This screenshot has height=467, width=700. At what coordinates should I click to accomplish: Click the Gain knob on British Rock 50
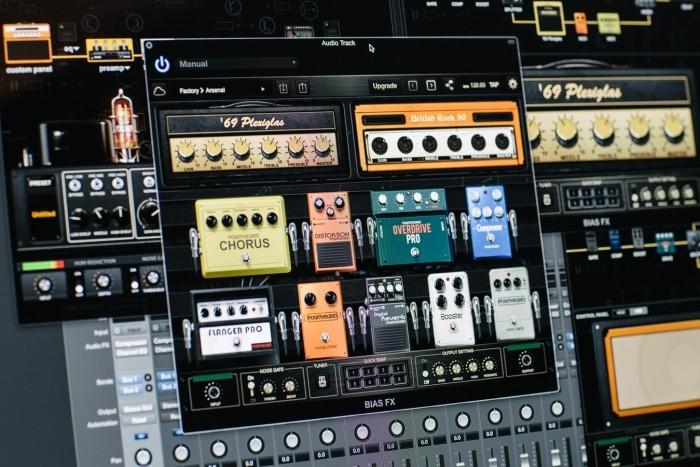(379, 145)
